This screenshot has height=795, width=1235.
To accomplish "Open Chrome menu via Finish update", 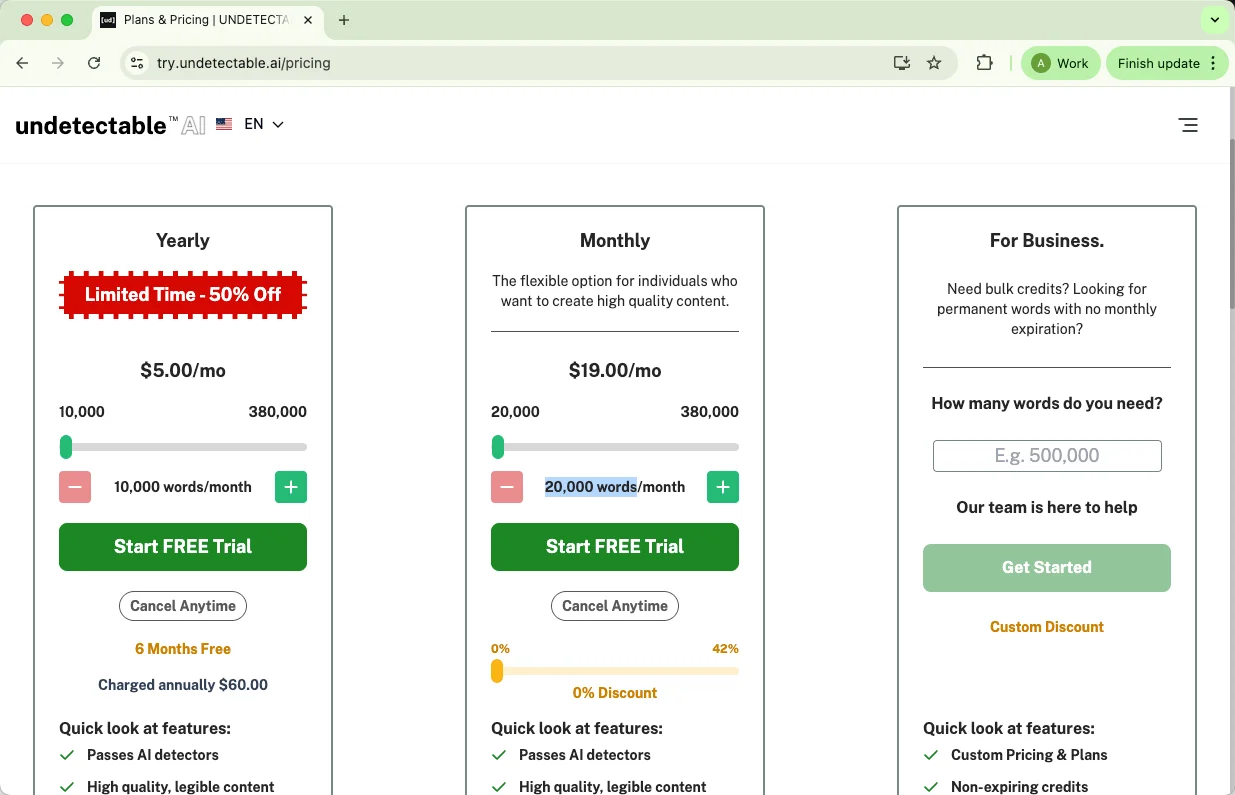I will click(x=1167, y=63).
